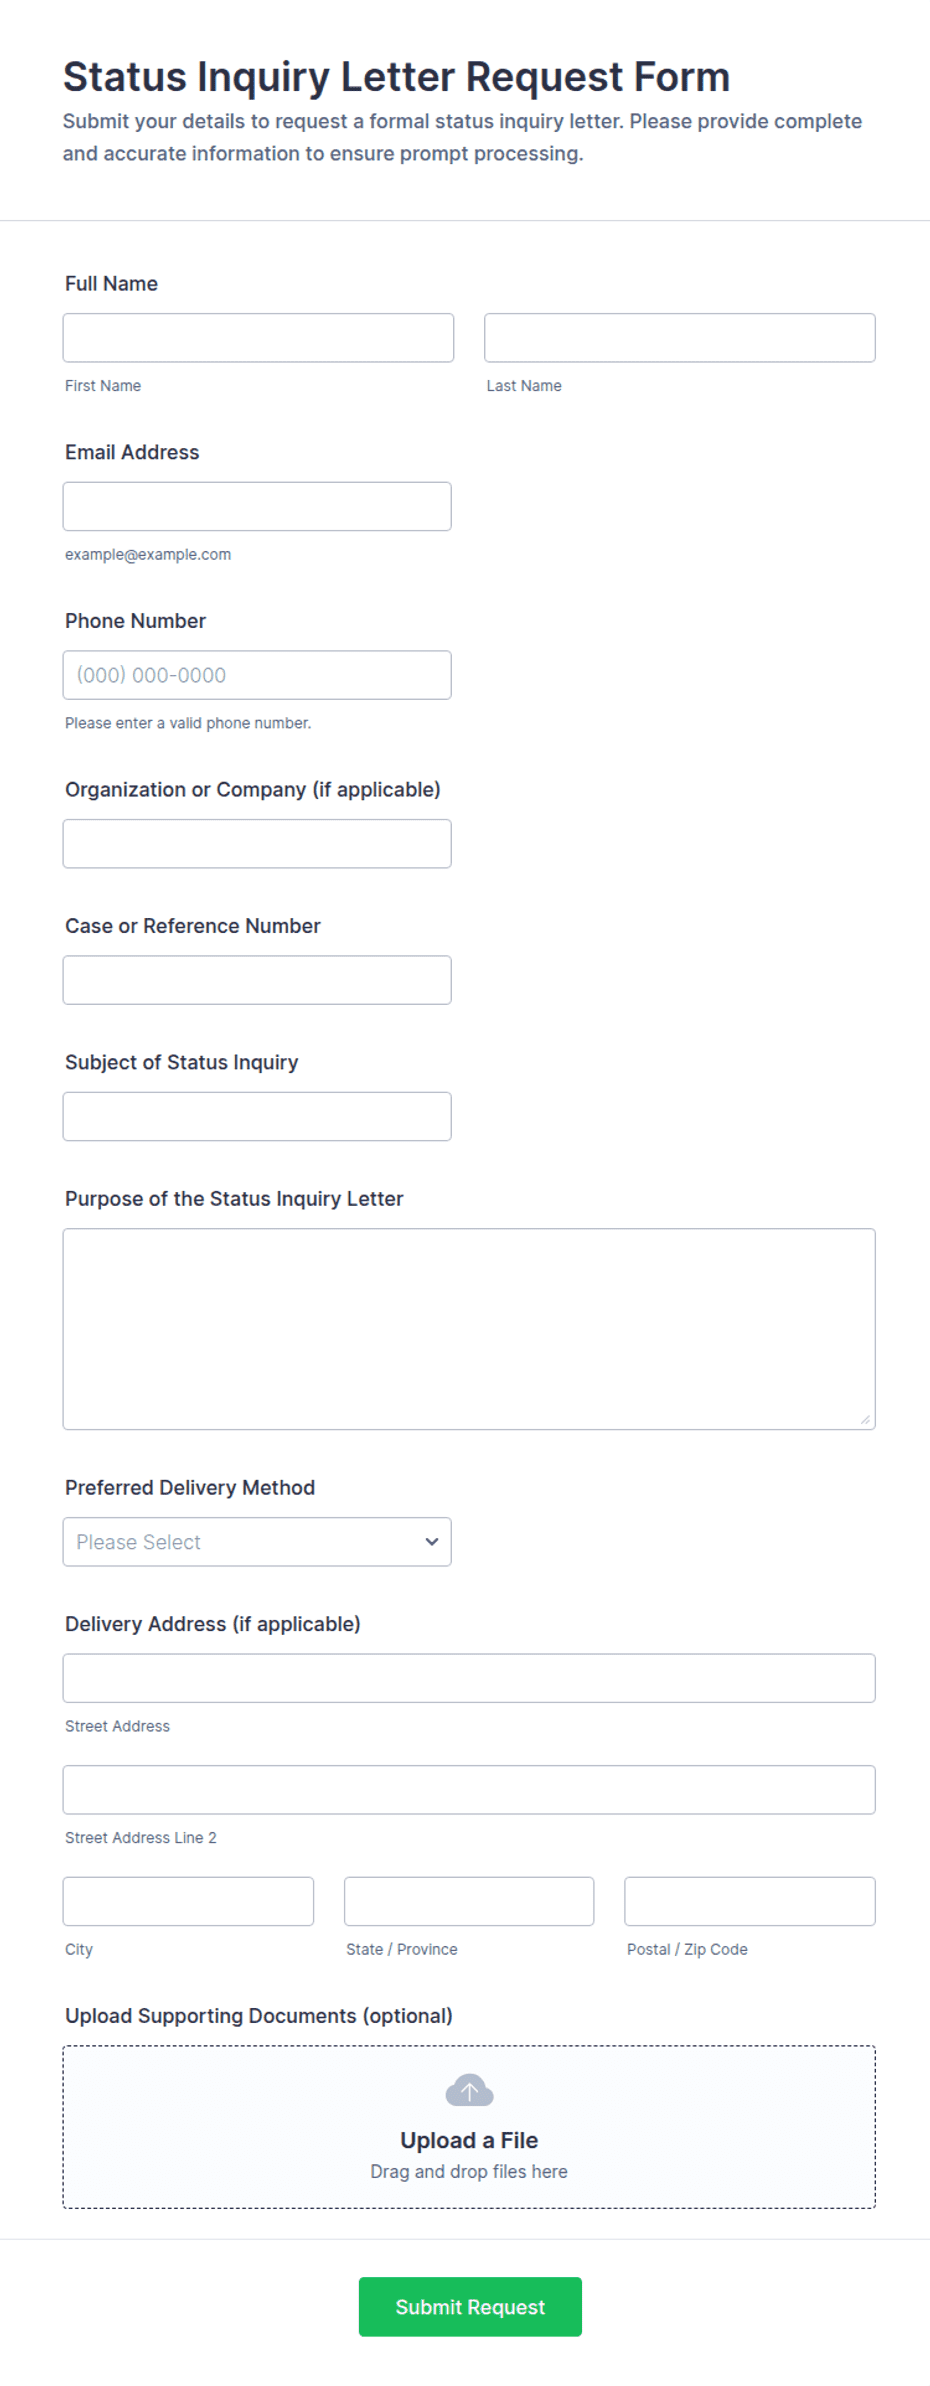Image resolution: width=930 pixels, height=2386 pixels.
Task: Select the City input field
Action: [188, 1901]
